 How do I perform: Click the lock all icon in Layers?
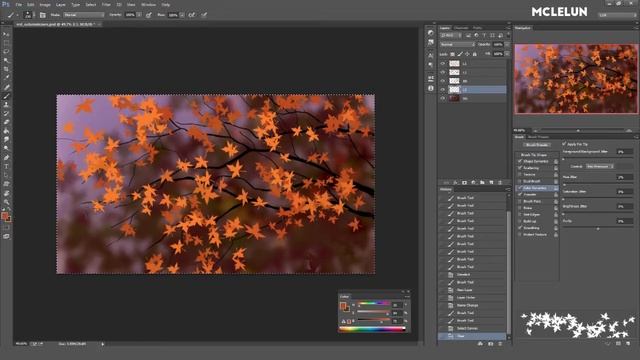(x=474, y=54)
